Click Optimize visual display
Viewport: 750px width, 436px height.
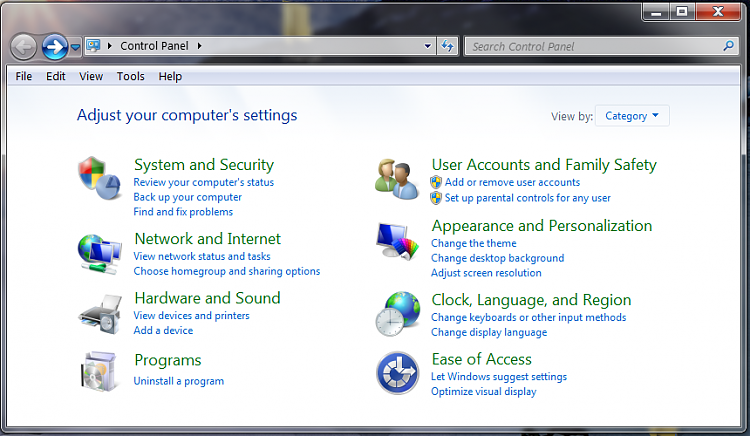484,392
